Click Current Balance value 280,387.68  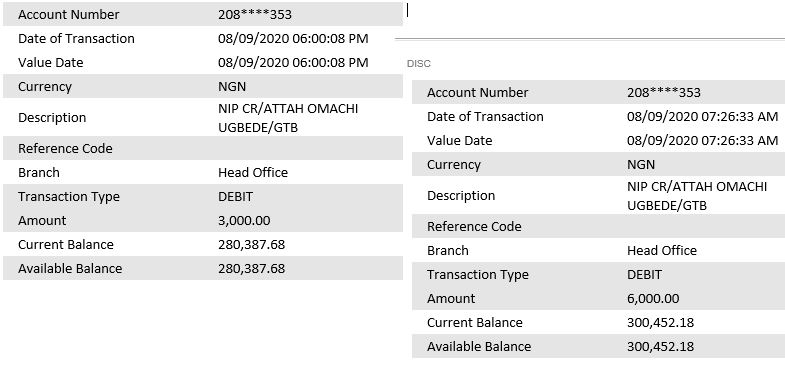(251, 244)
